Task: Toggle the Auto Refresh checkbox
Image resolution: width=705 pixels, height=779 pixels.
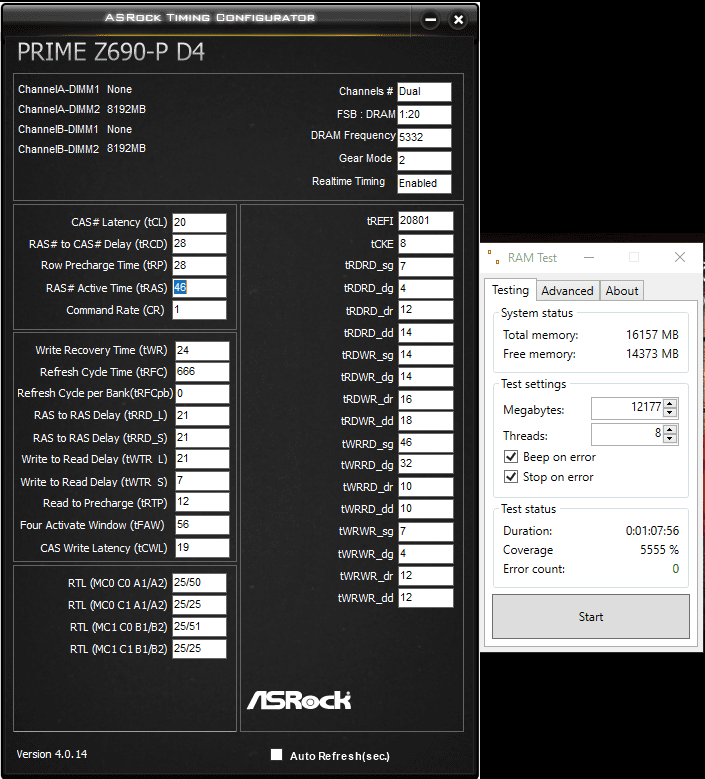Action: click(x=276, y=755)
